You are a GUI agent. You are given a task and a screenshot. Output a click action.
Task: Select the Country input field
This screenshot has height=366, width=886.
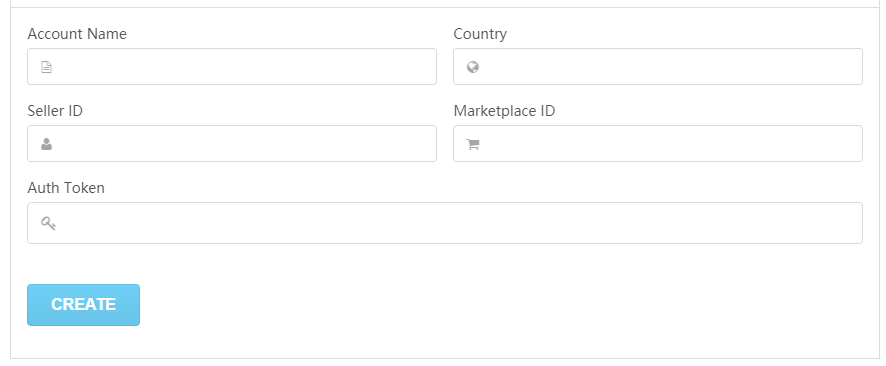pos(658,67)
